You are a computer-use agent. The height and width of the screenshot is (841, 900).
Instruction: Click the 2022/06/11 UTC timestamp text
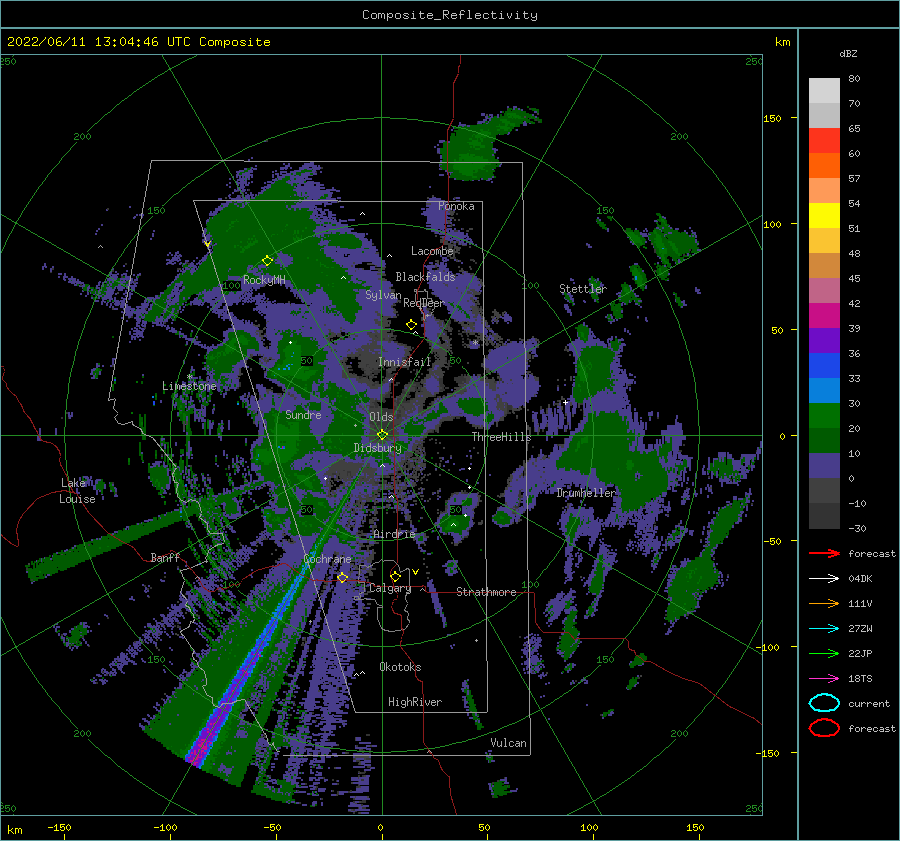[138, 42]
